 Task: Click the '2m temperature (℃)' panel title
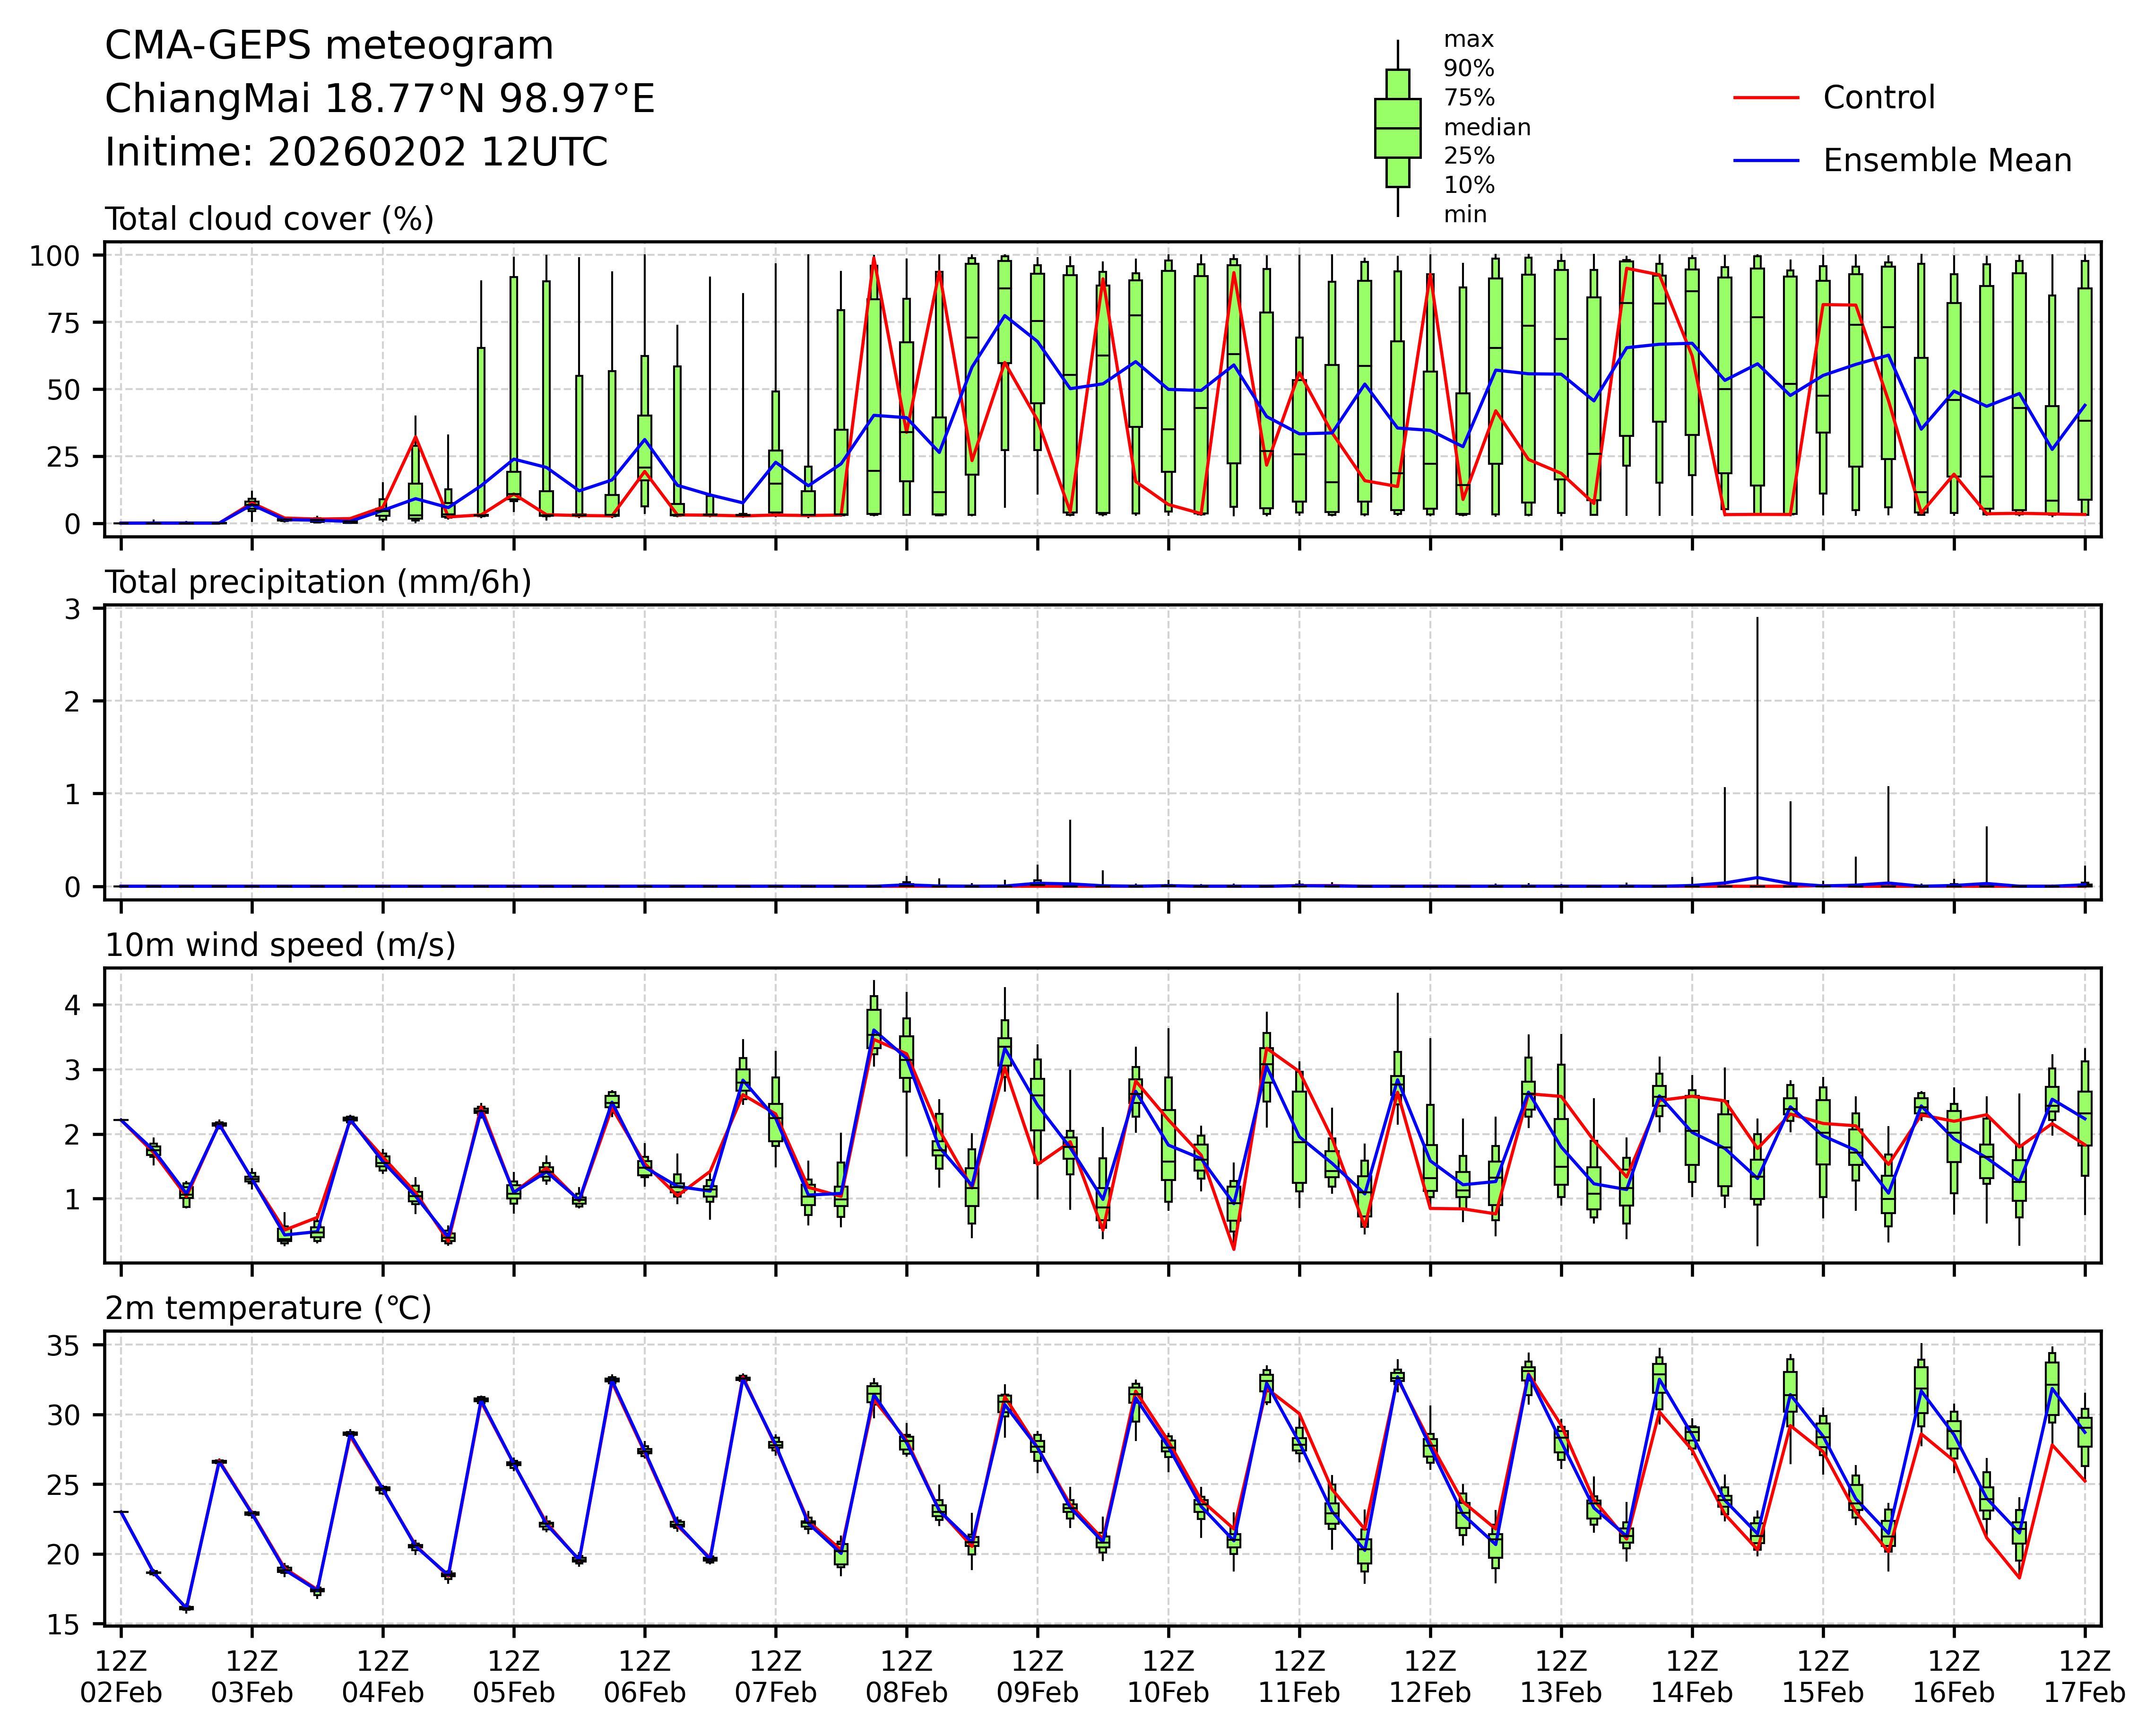(x=268, y=1308)
